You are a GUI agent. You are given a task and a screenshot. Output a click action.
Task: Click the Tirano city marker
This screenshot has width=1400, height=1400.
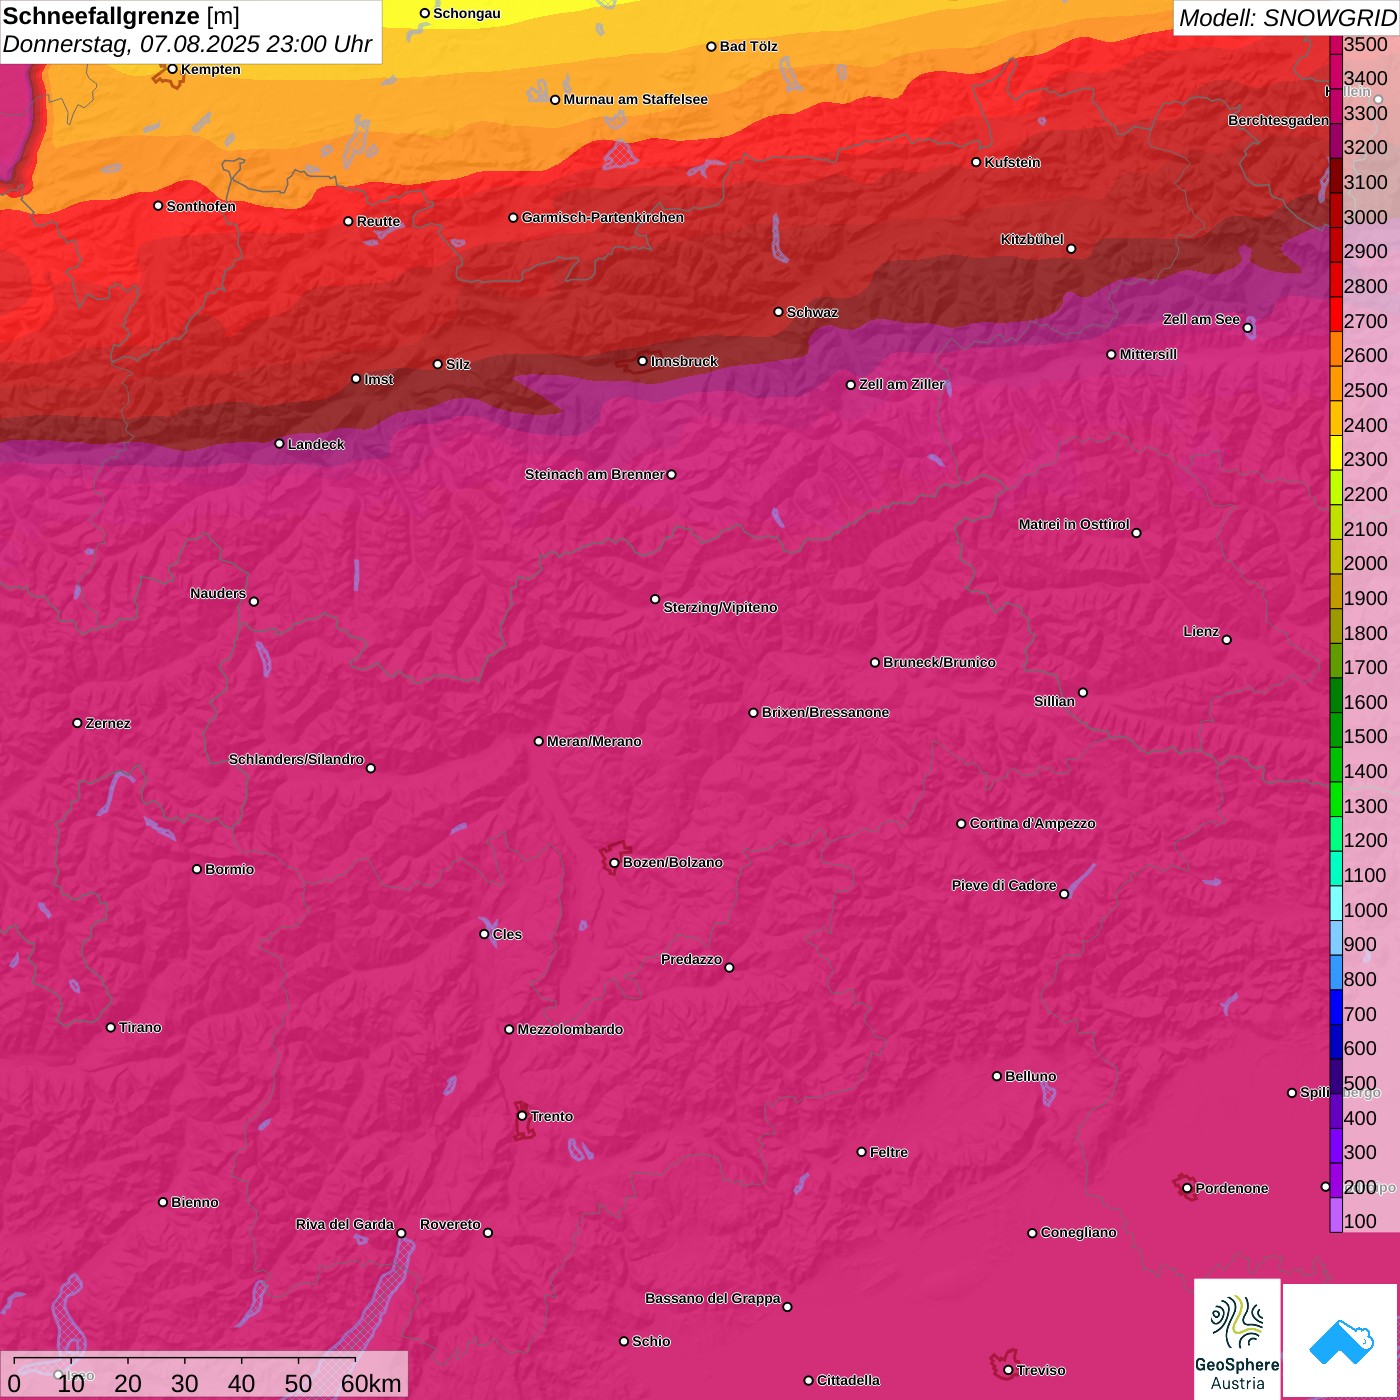[111, 1027]
